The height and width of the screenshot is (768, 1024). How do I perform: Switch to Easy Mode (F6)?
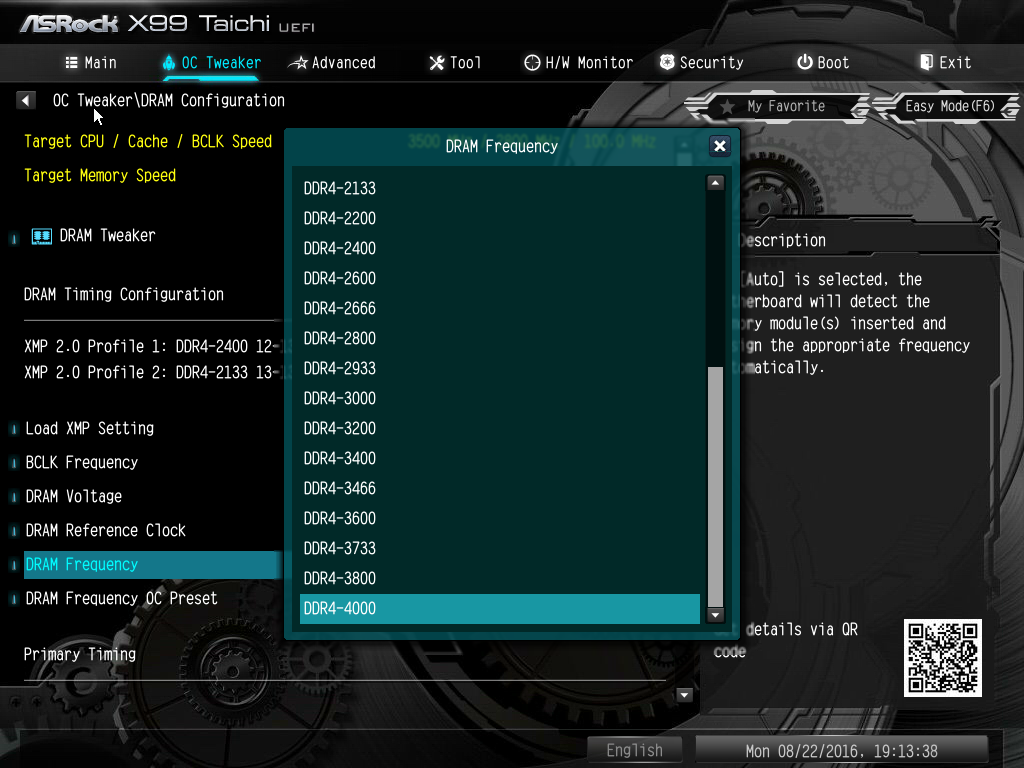948,106
